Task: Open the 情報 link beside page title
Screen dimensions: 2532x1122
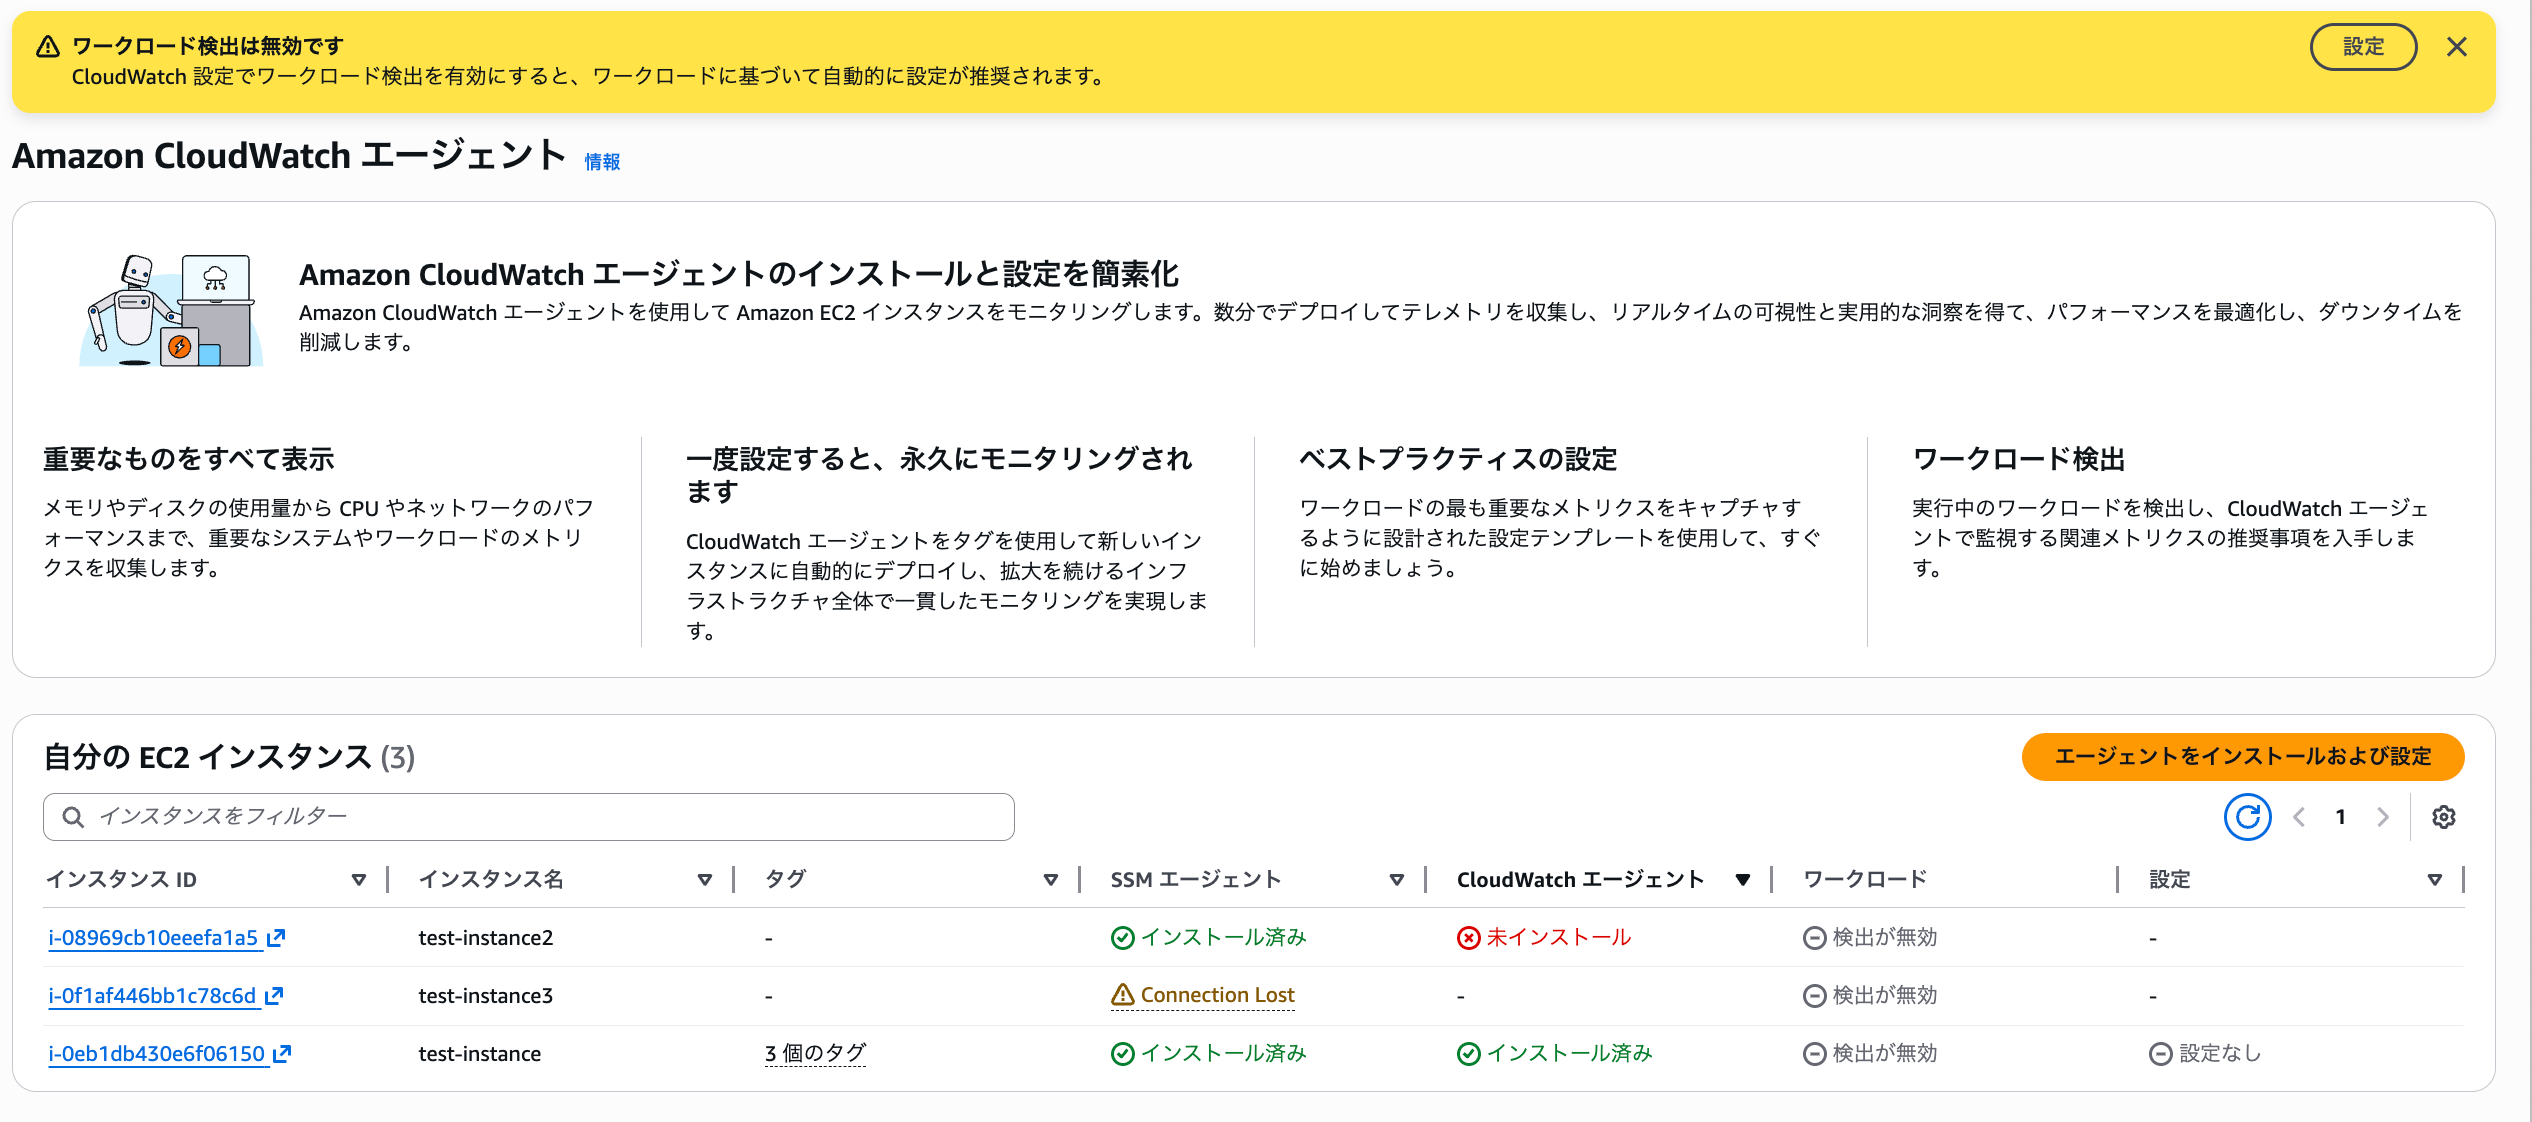Action: point(602,162)
